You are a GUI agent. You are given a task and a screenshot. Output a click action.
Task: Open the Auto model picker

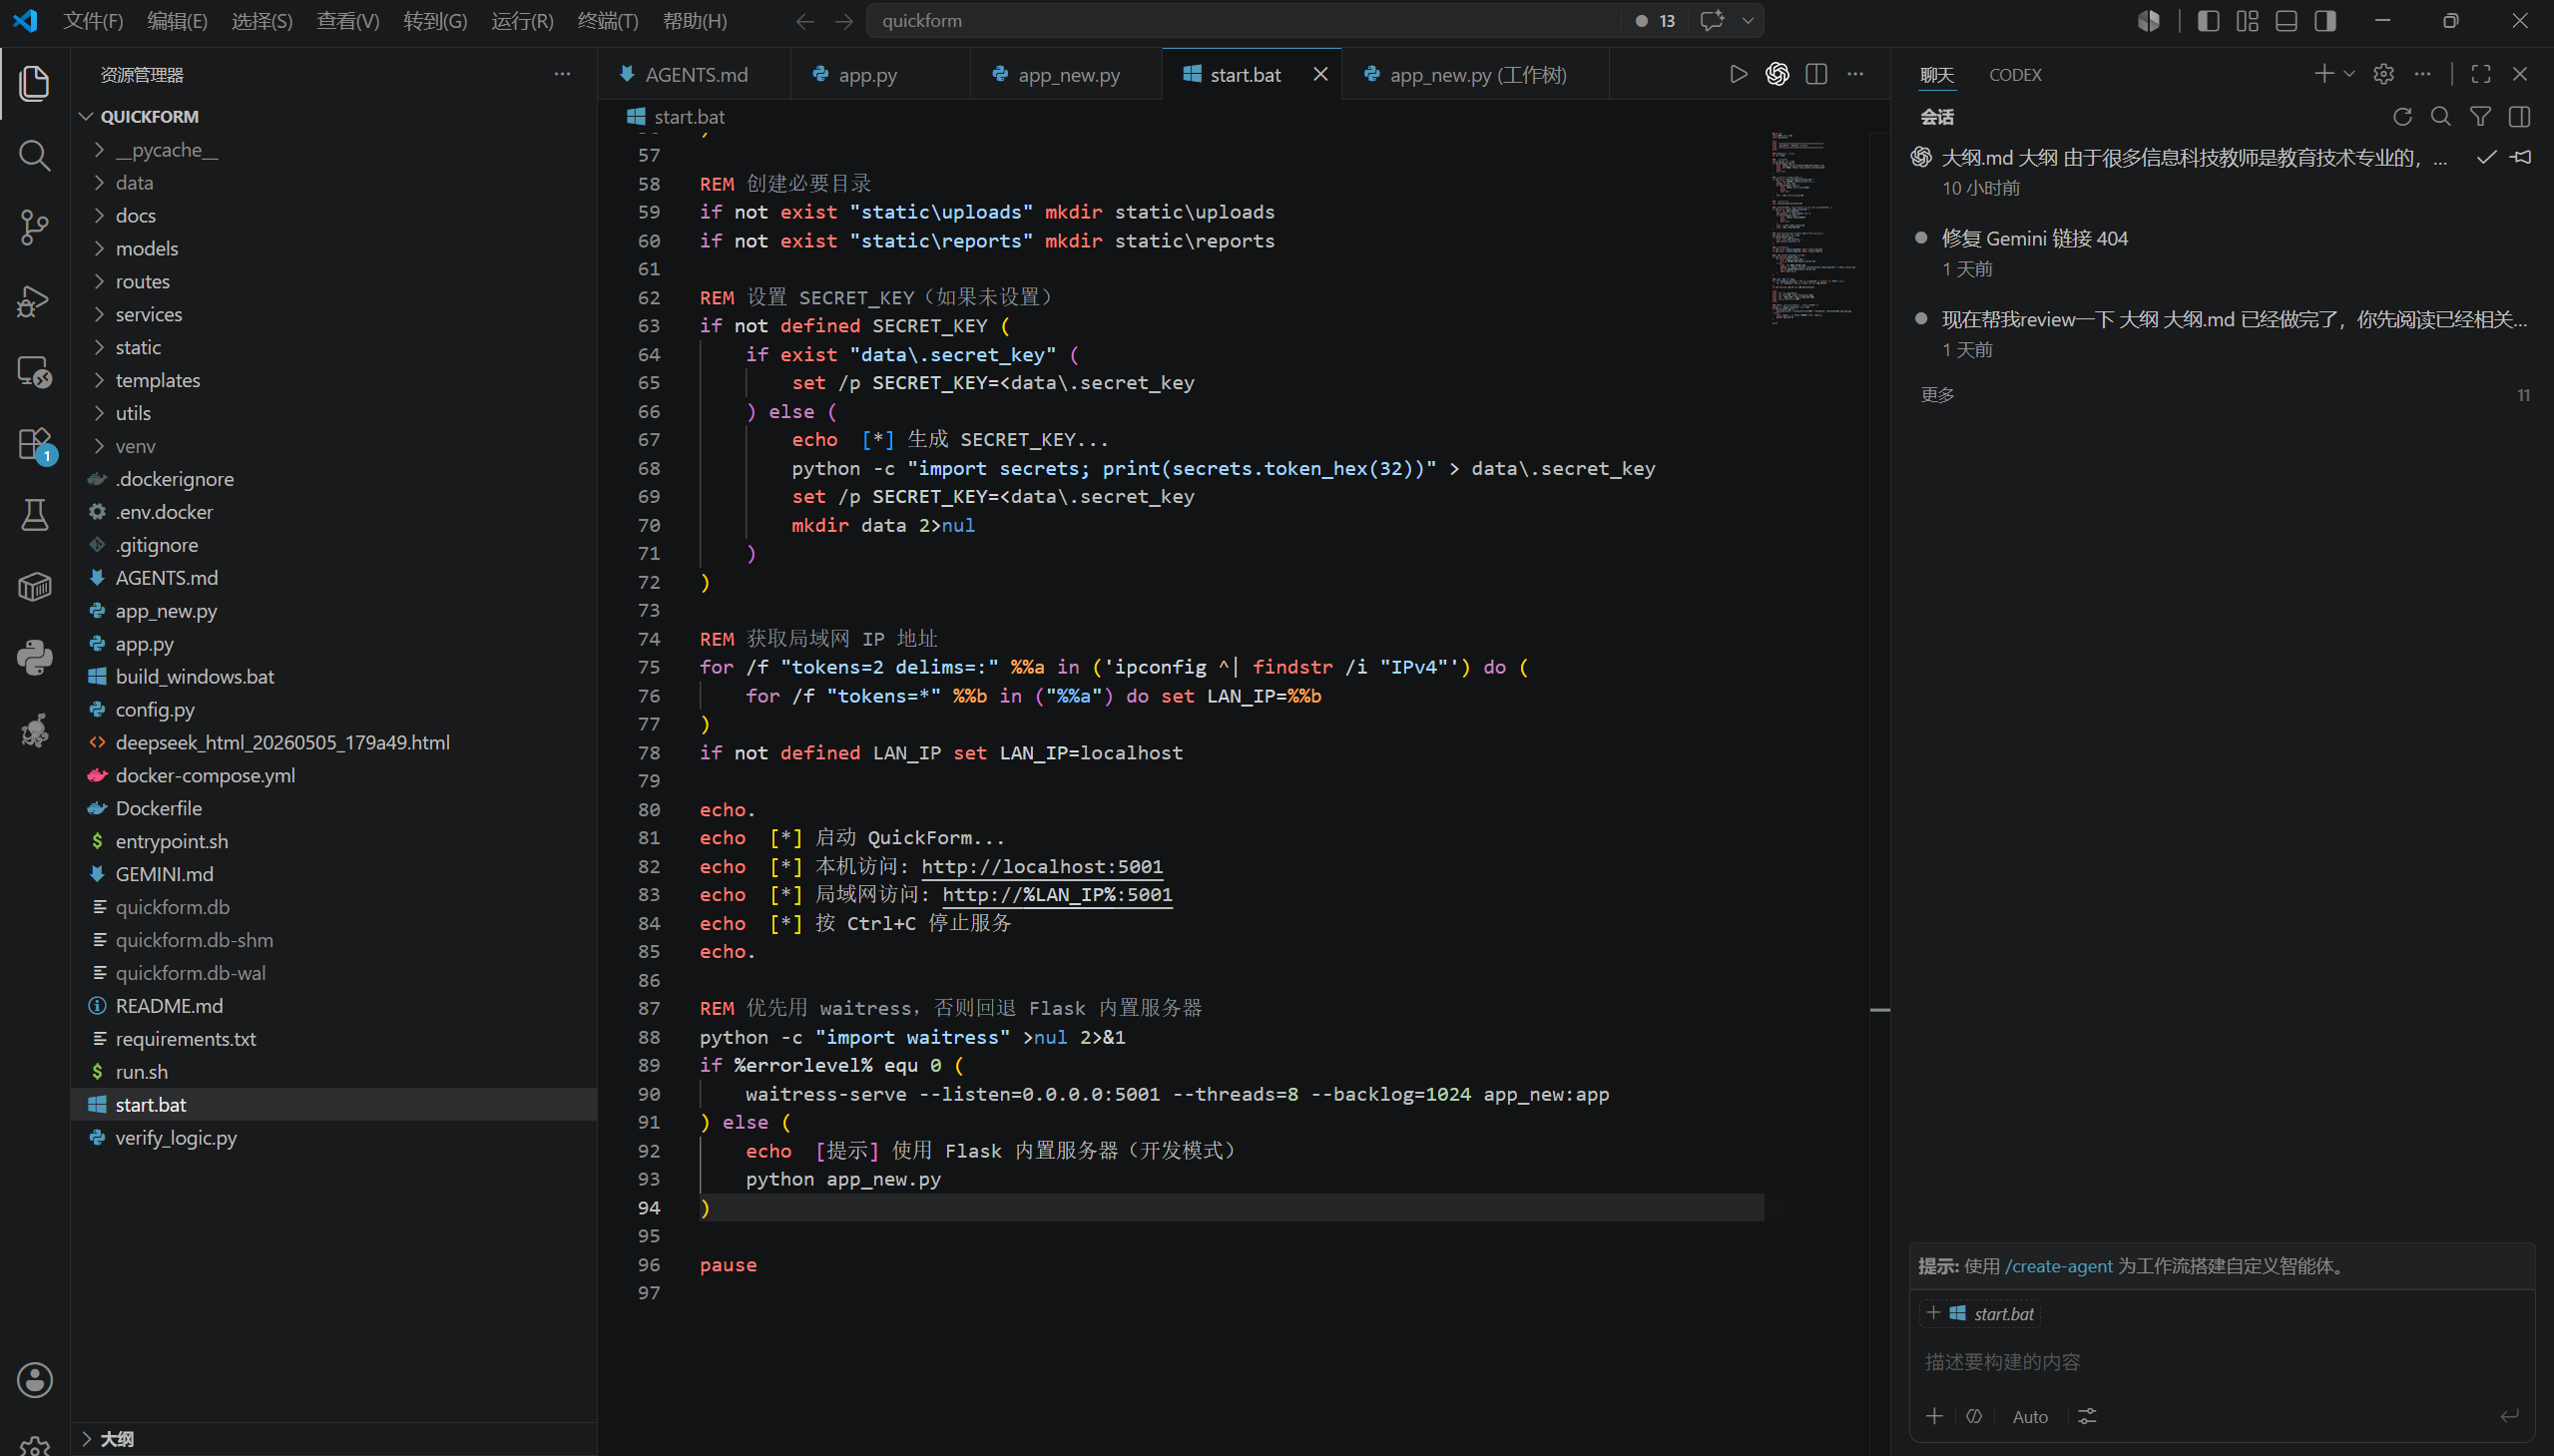(2030, 1417)
